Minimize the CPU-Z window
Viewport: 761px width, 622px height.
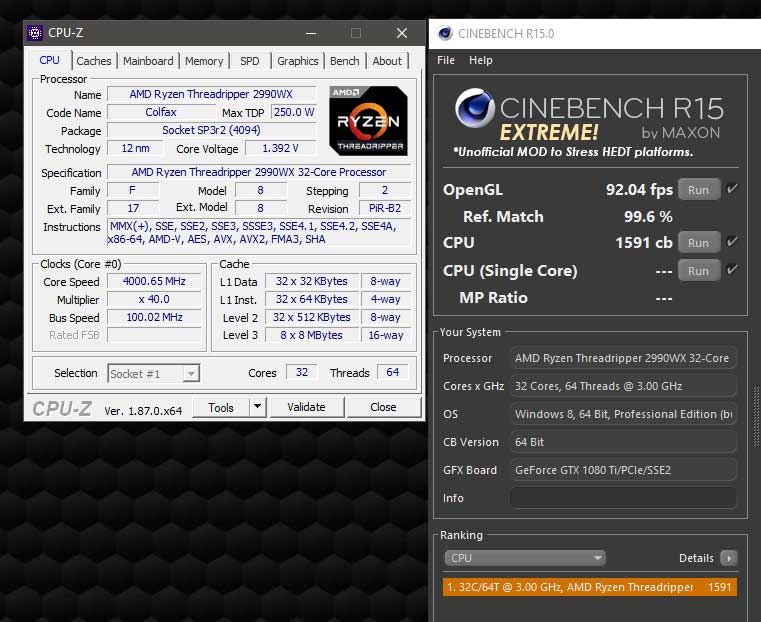311,33
